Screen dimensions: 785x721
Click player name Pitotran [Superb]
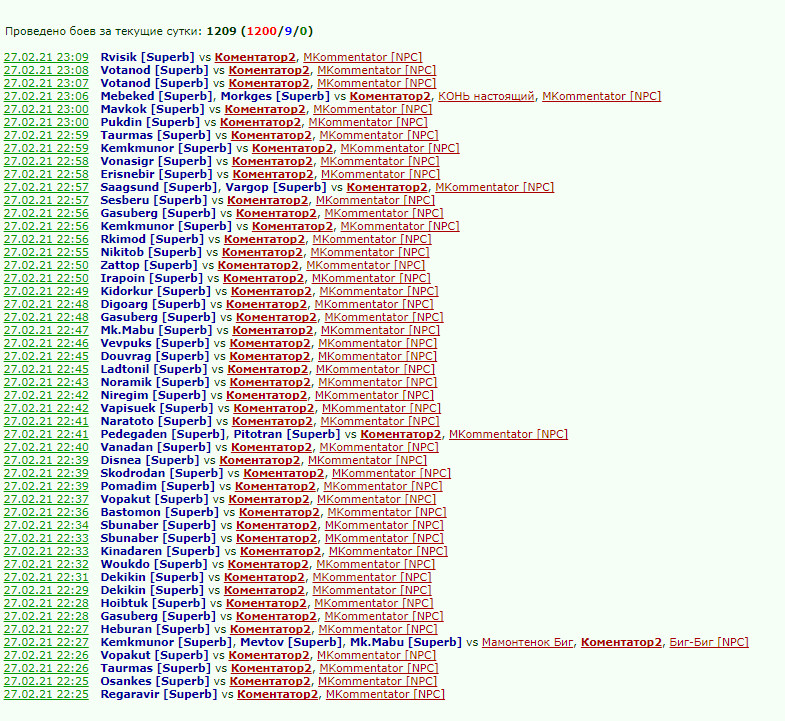coord(286,435)
